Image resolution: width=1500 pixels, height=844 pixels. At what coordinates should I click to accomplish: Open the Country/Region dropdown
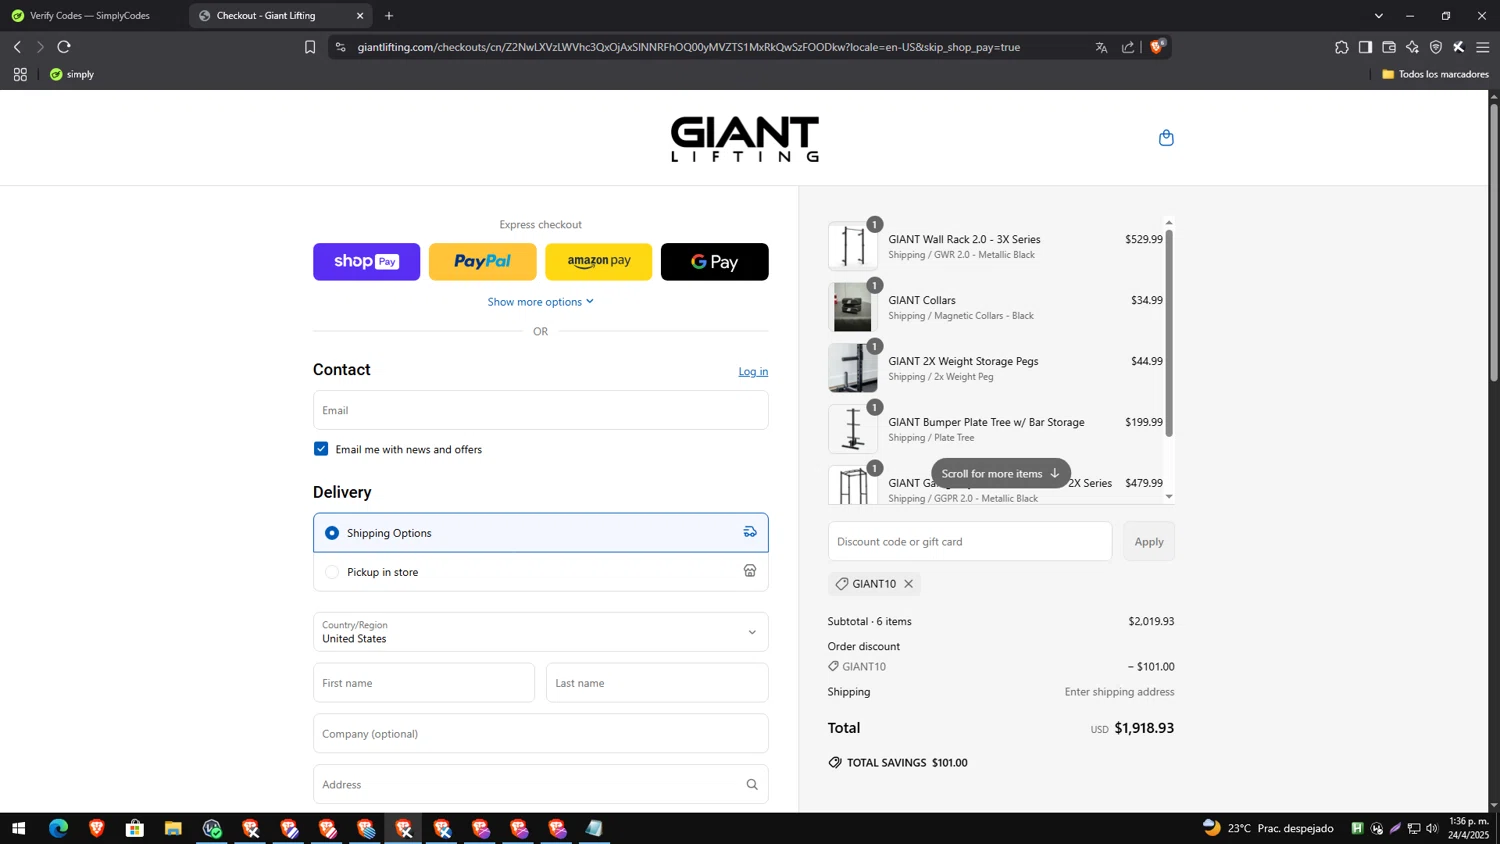540,632
